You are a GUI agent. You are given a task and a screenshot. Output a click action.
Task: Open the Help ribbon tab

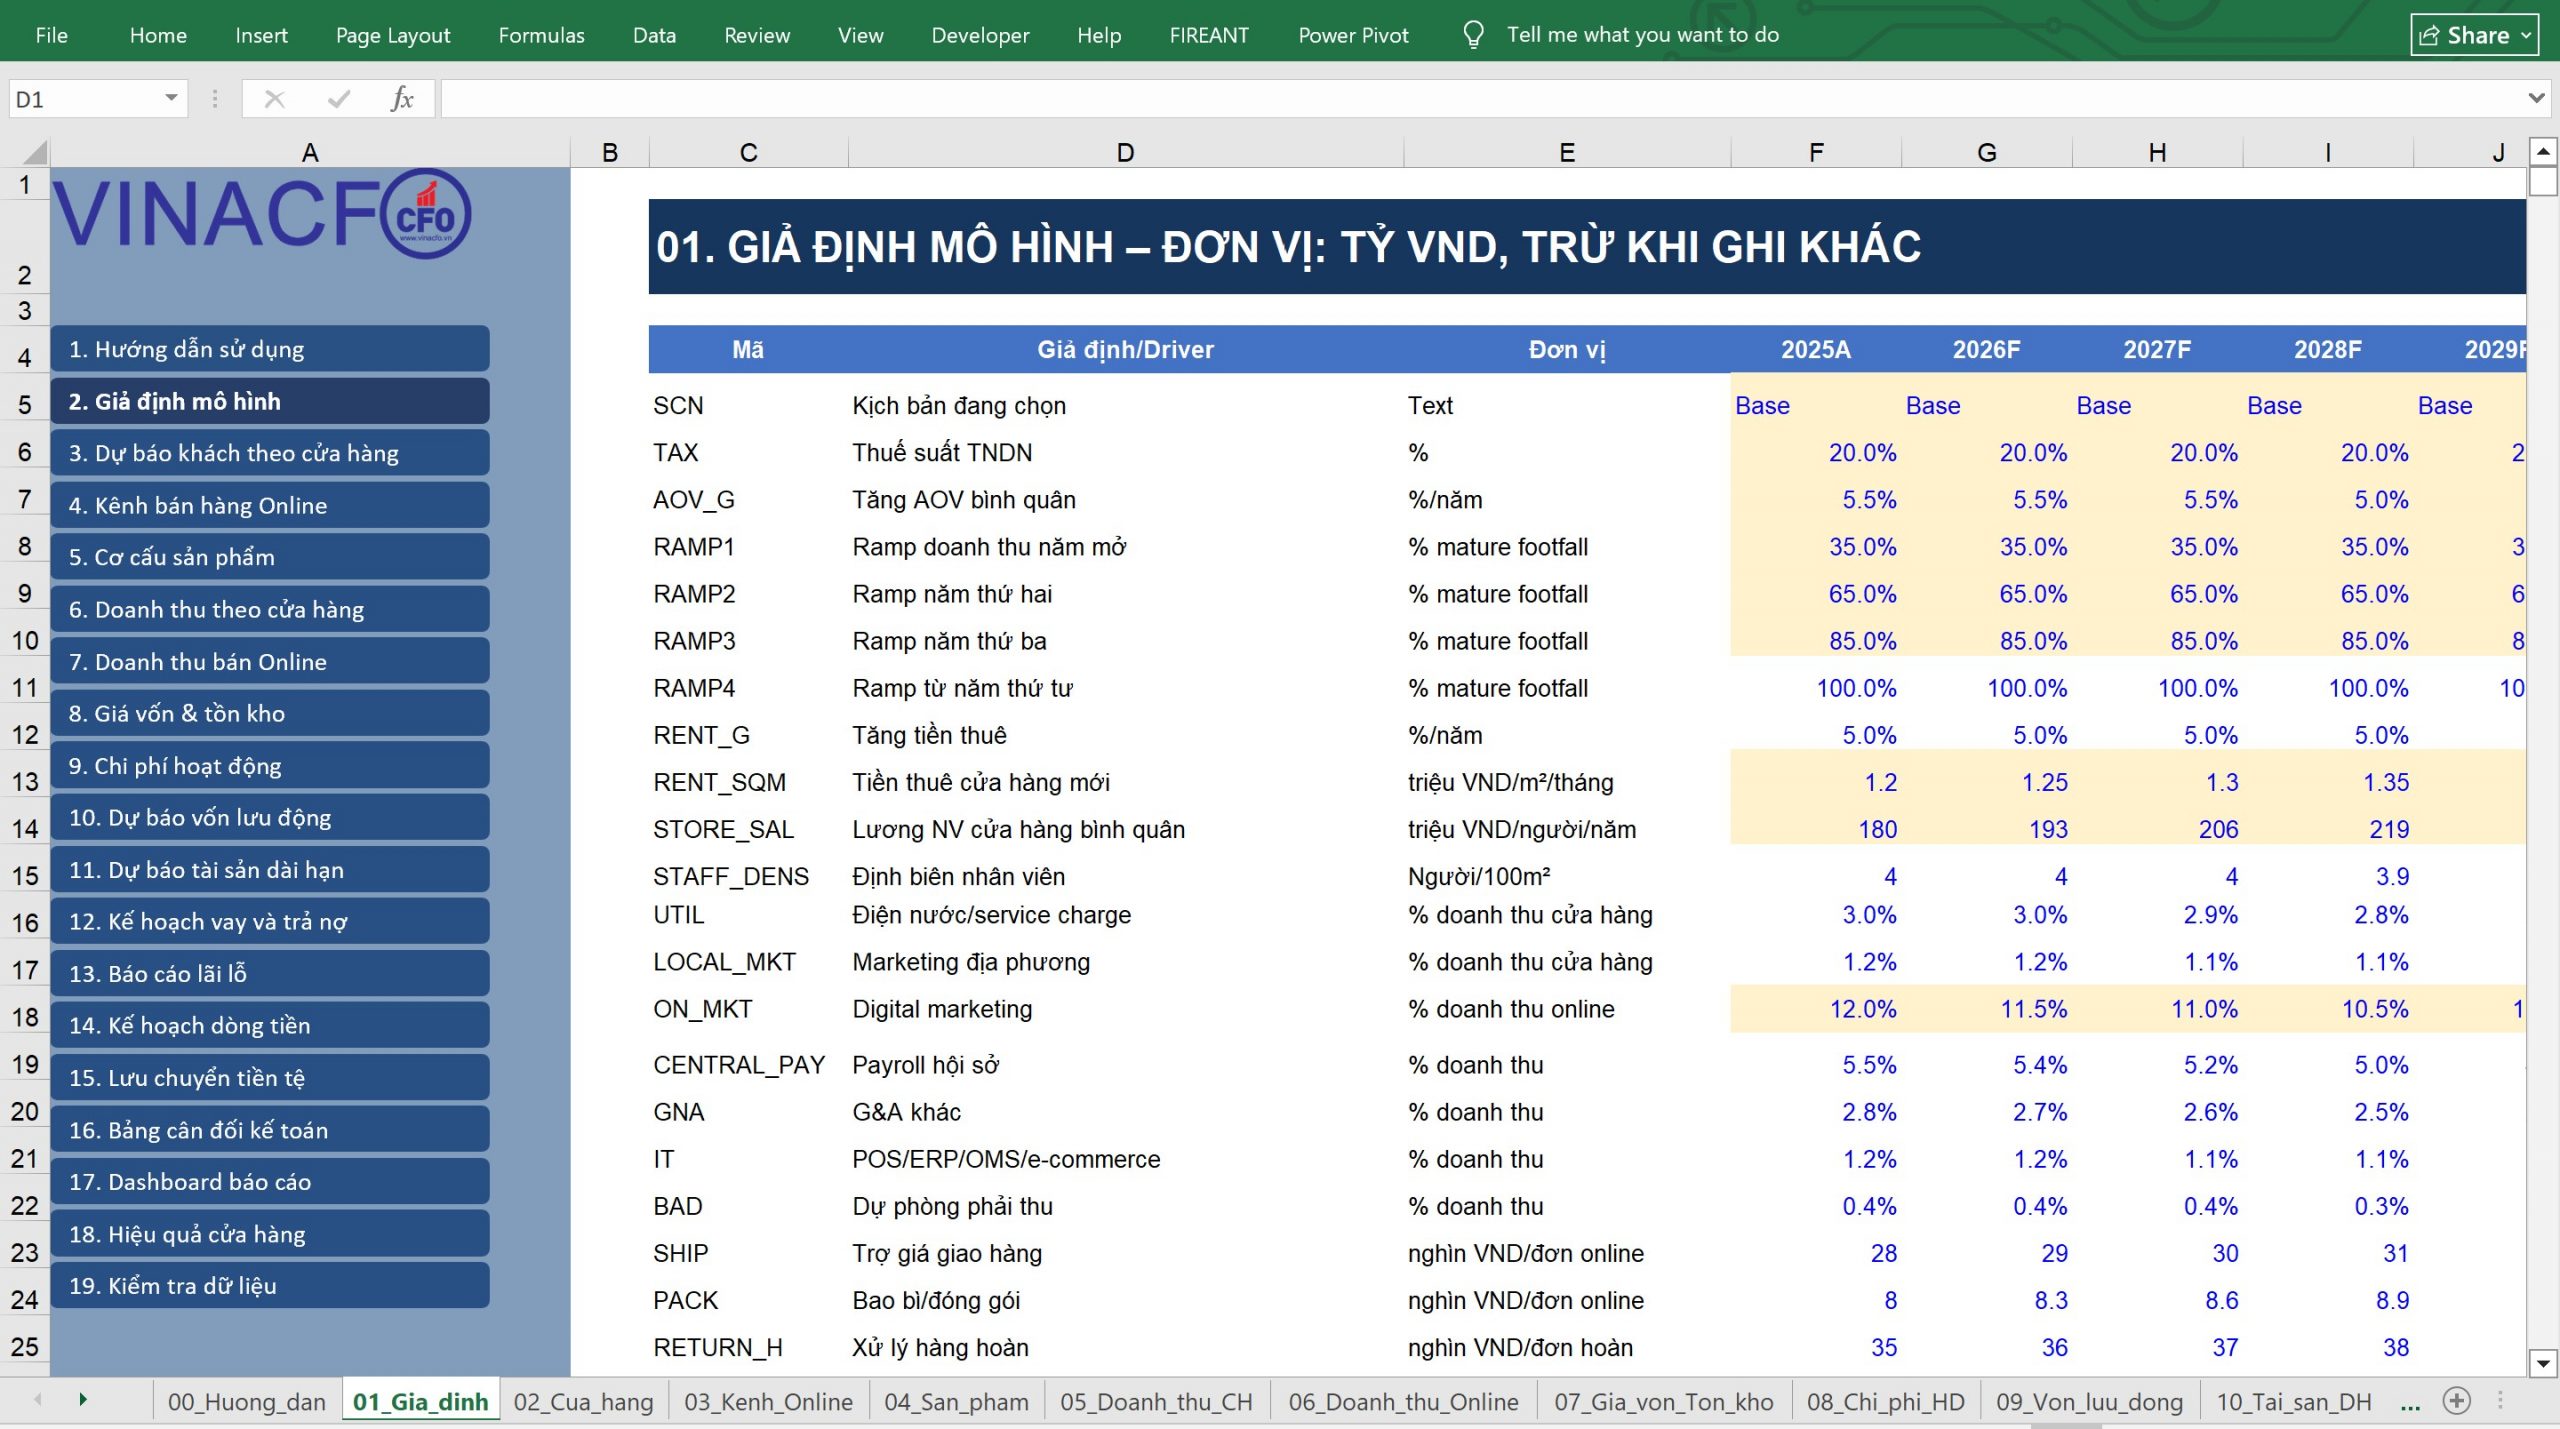(x=1099, y=35)
